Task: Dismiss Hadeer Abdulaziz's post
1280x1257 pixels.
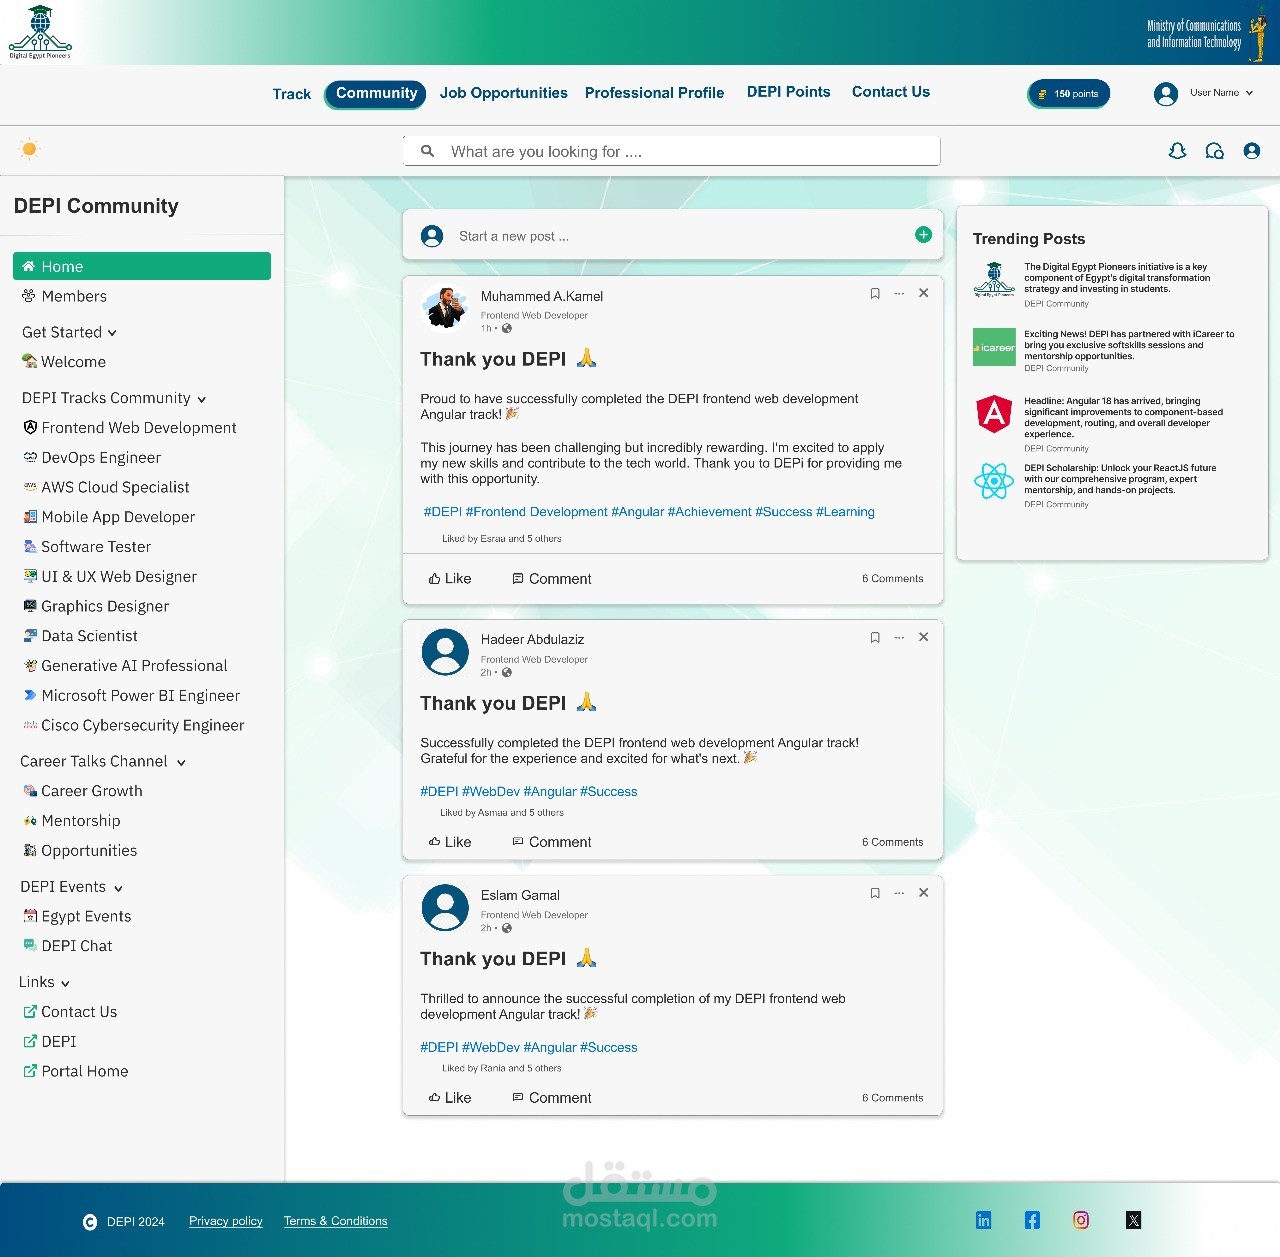Action: click(923, 637)
